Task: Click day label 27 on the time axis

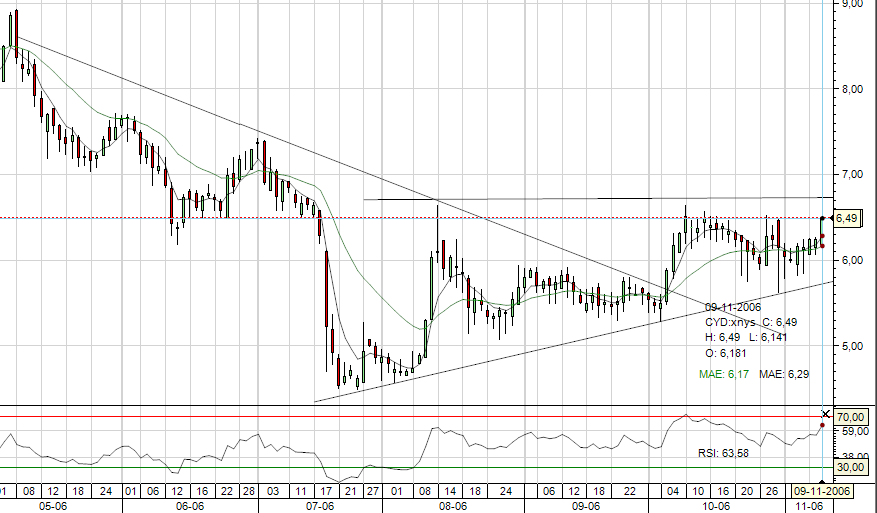Action: click(373, 492)
